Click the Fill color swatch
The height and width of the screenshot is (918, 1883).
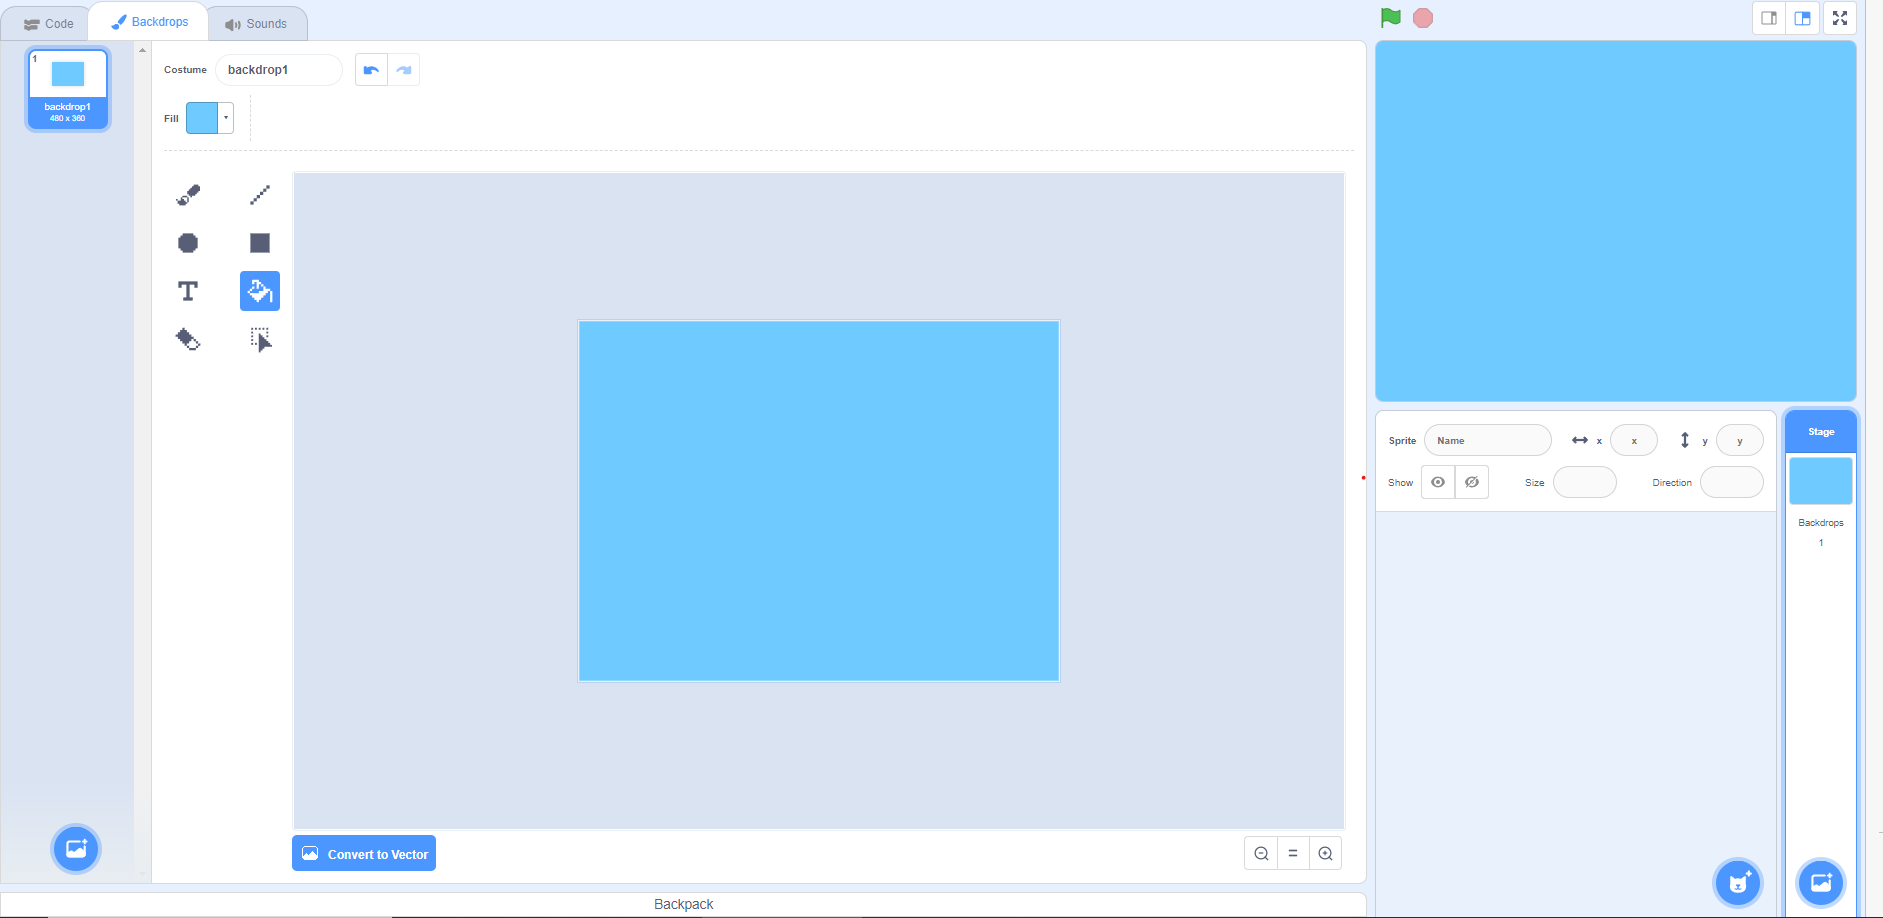[203, 117]
